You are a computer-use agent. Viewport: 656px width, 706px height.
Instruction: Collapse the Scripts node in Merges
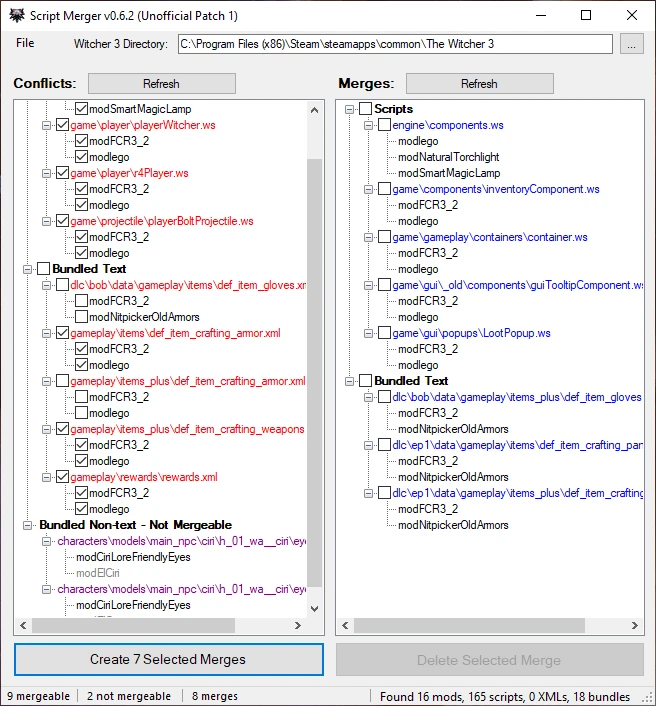coord(349,109)
